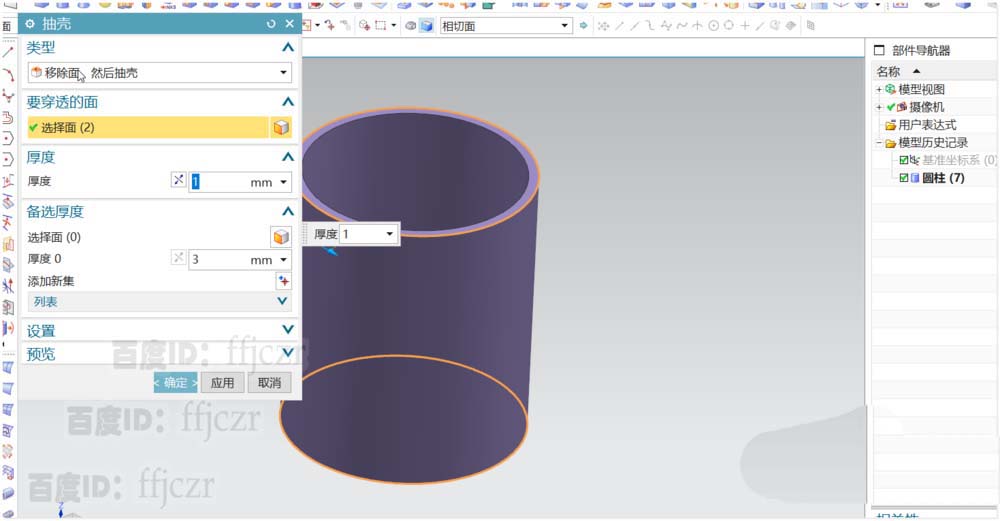The width and height of the screenshot is (1000, 521).
Task: Click the profile tool icon in left toolbar
Action: [x=8, y=118]
